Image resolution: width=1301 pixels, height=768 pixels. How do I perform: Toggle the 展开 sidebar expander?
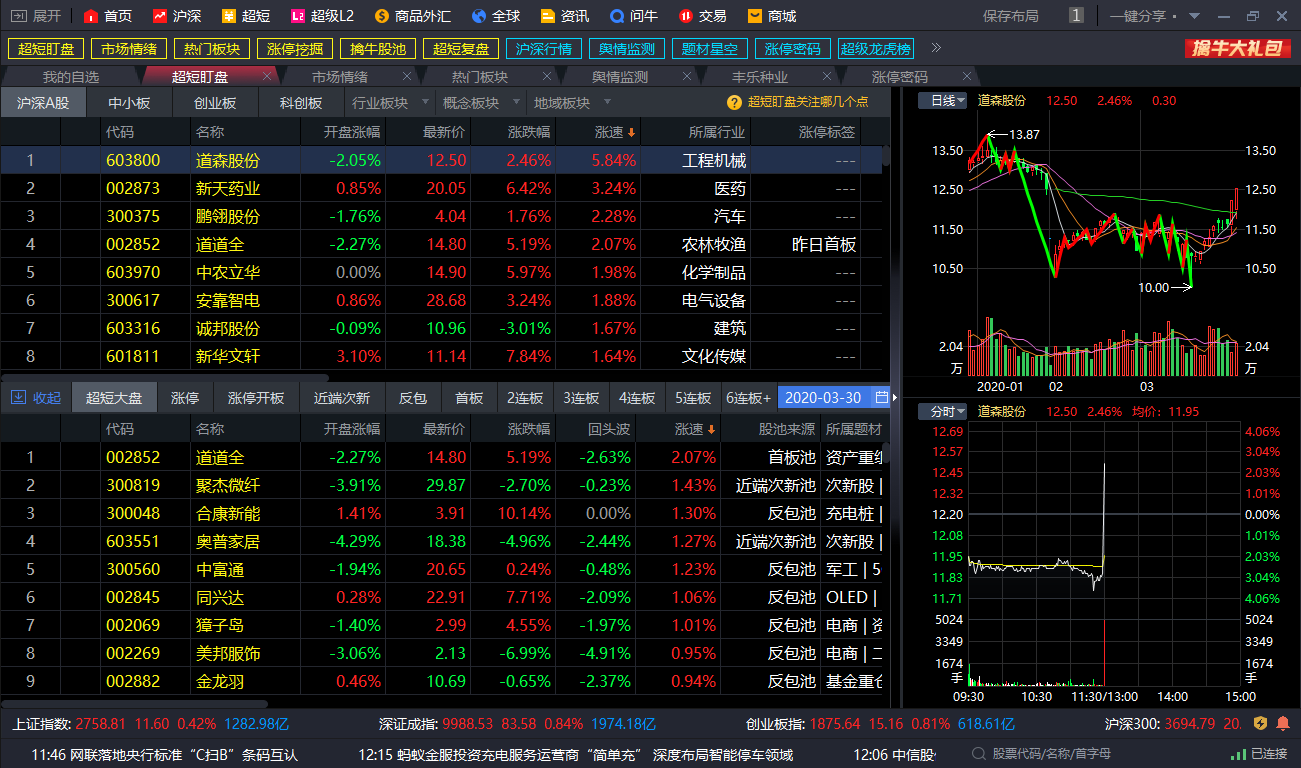[x=35, y=16]
